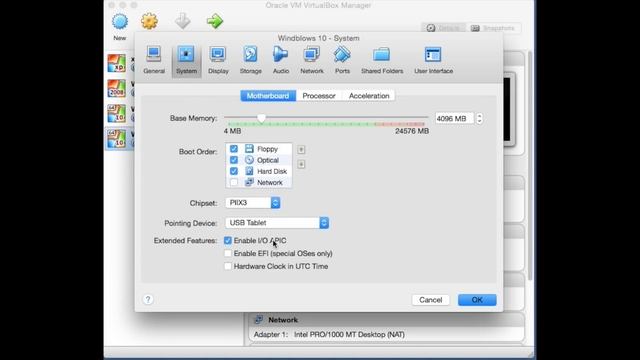640x360 pixels.
Task: Open the Audio settings pane
Action: (x=281, y=60)
